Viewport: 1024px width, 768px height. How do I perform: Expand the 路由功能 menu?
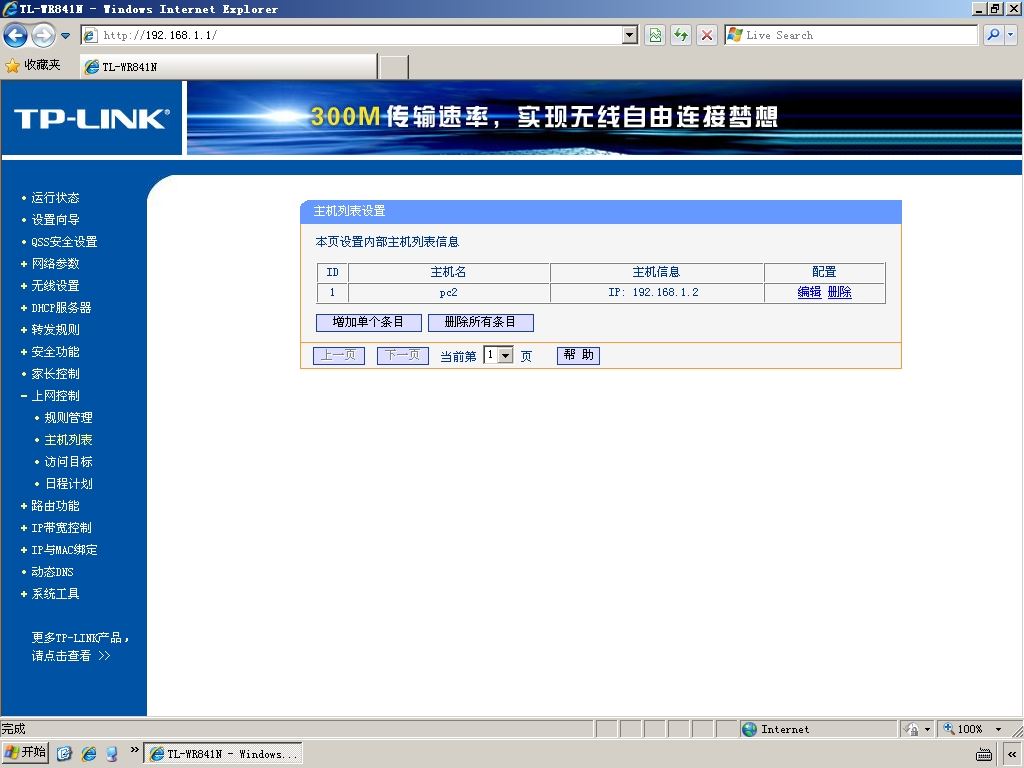[x=55, y=505]
